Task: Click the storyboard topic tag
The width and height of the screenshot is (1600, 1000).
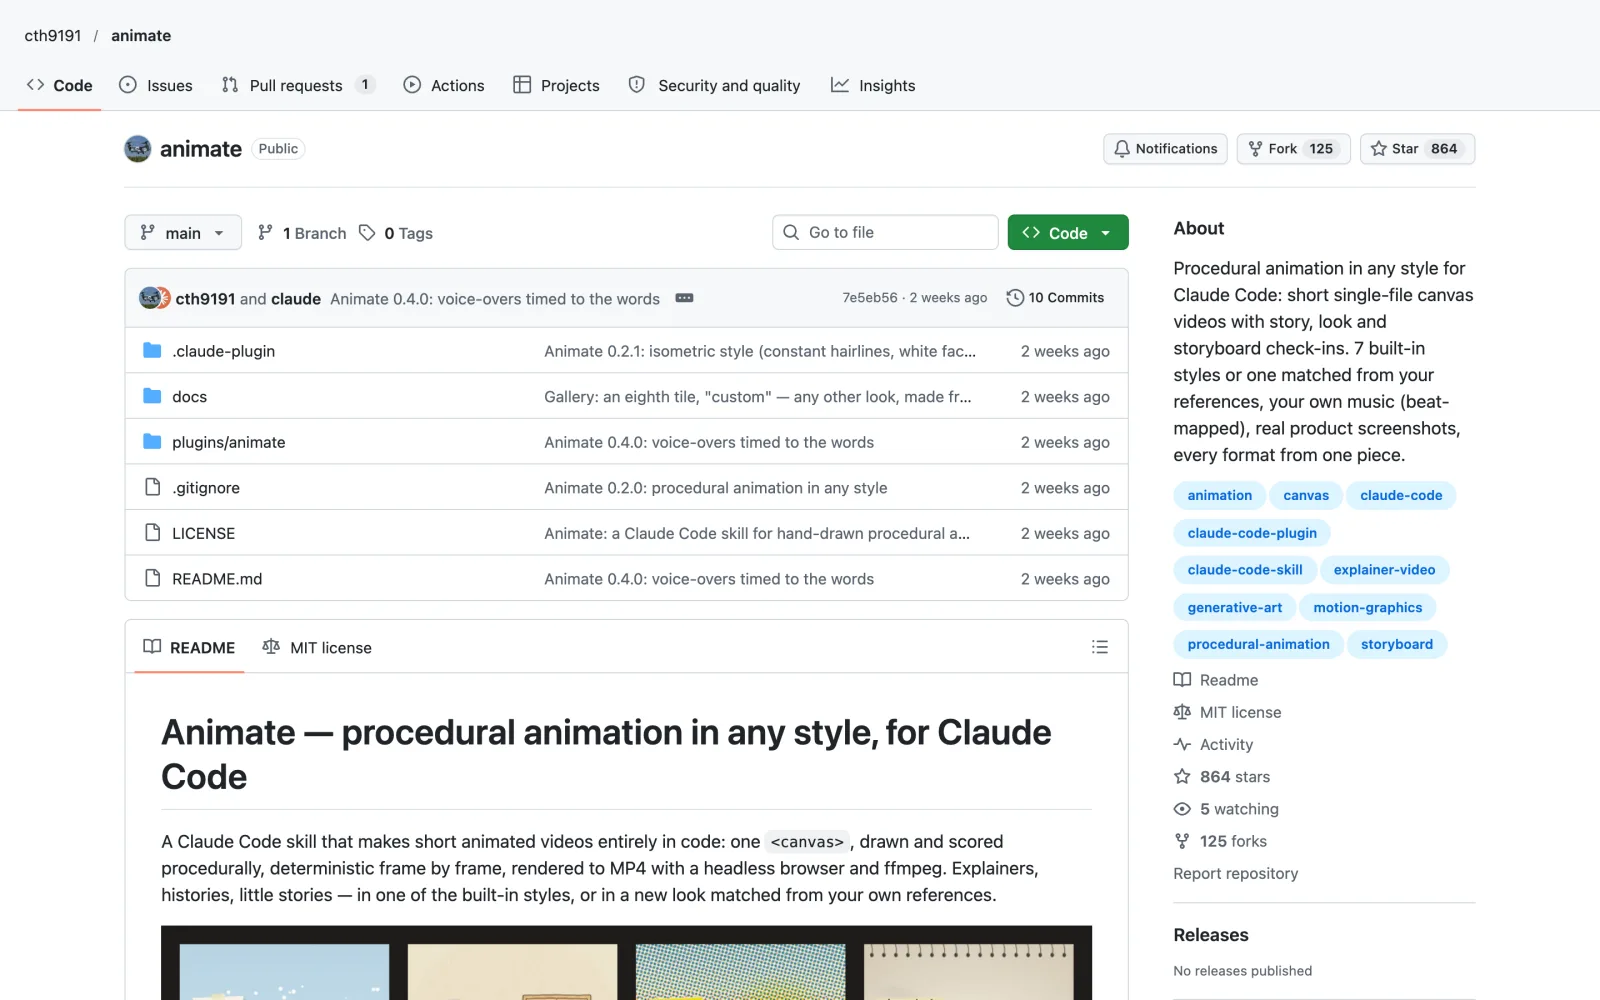Action: pyautogui.click(x=1396, y=644)
